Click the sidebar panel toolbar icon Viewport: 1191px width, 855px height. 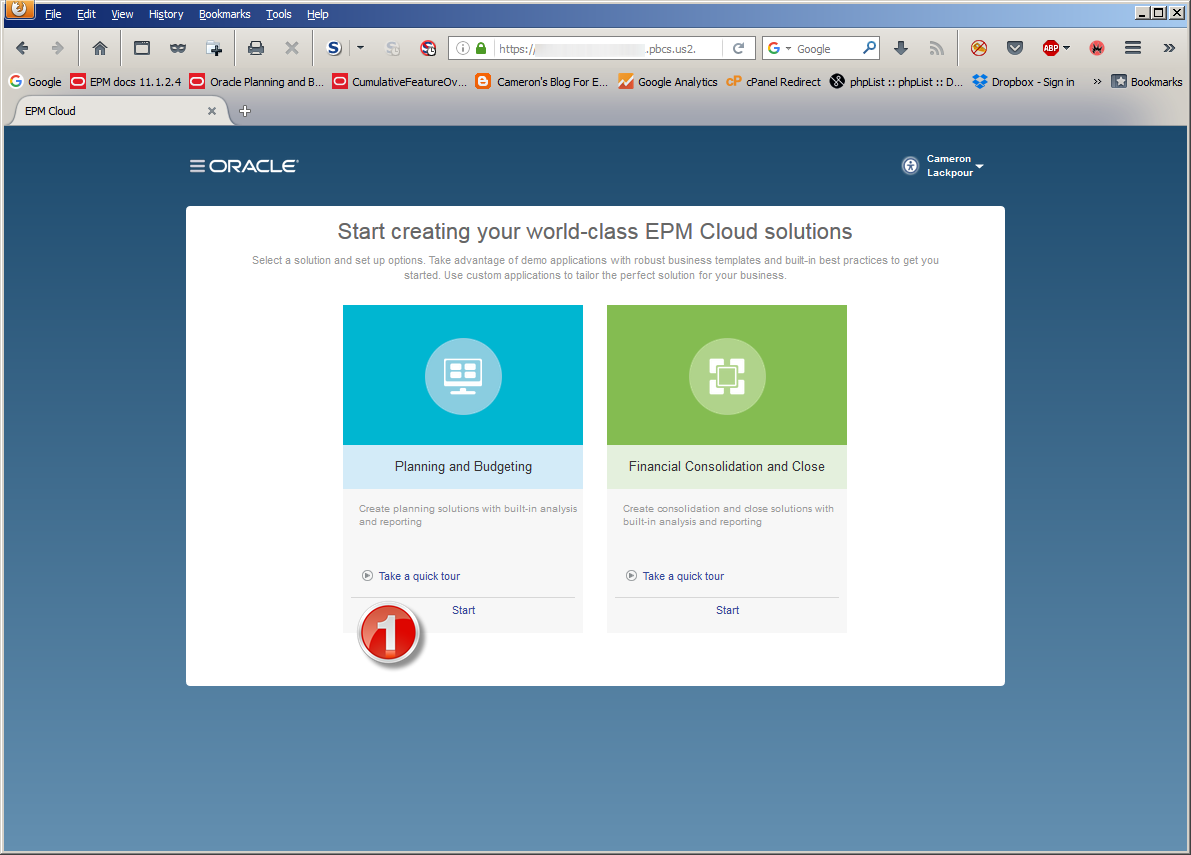coord(142,48)
